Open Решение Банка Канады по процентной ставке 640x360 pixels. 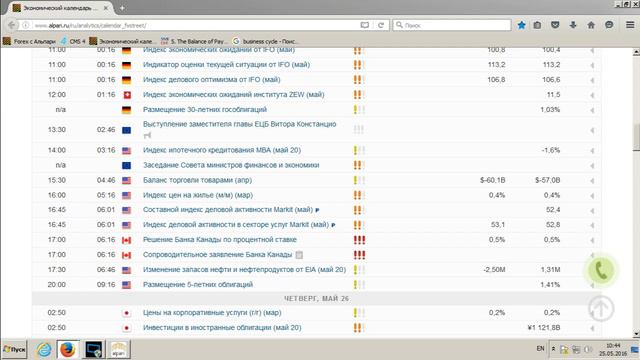click(x=220, y=240)
